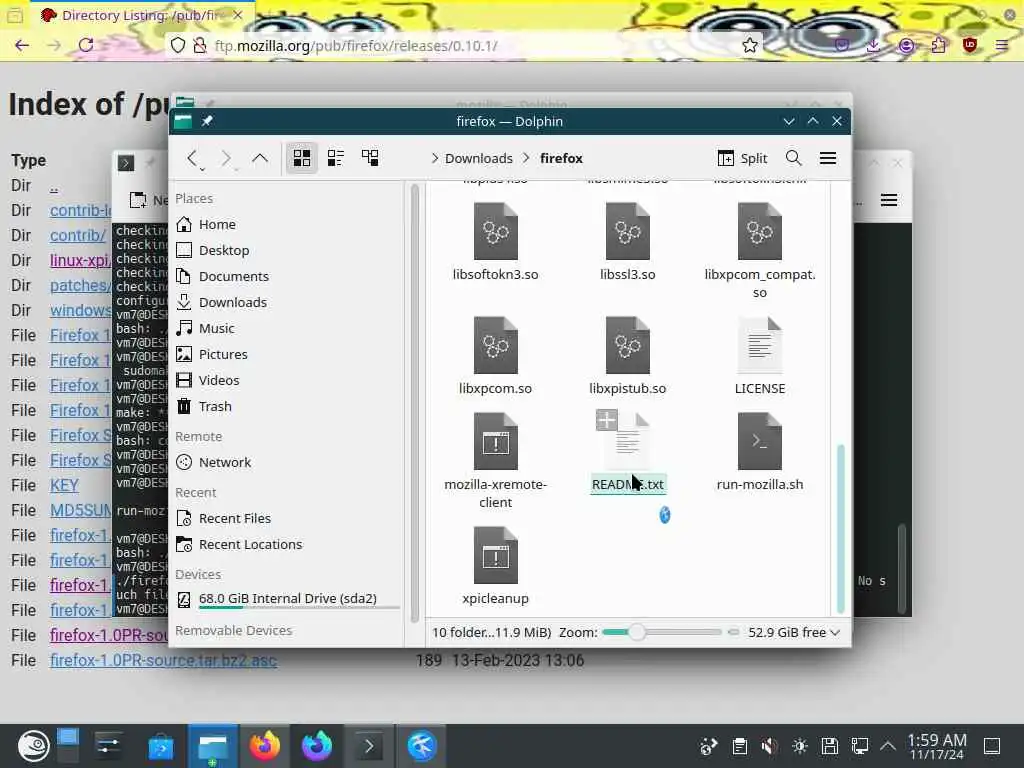
Task: Bookmark this page with the star icon
Action: [x=750, y=45]
